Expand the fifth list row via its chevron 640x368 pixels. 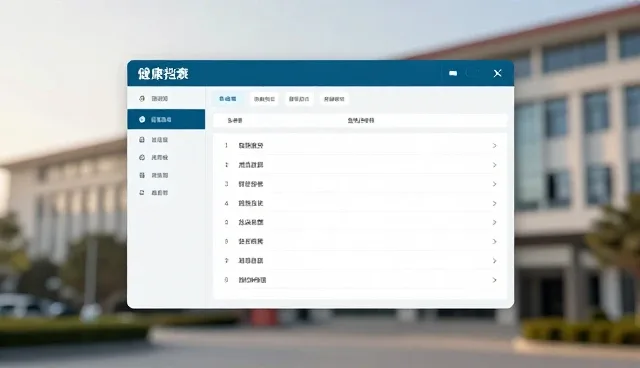494,222
